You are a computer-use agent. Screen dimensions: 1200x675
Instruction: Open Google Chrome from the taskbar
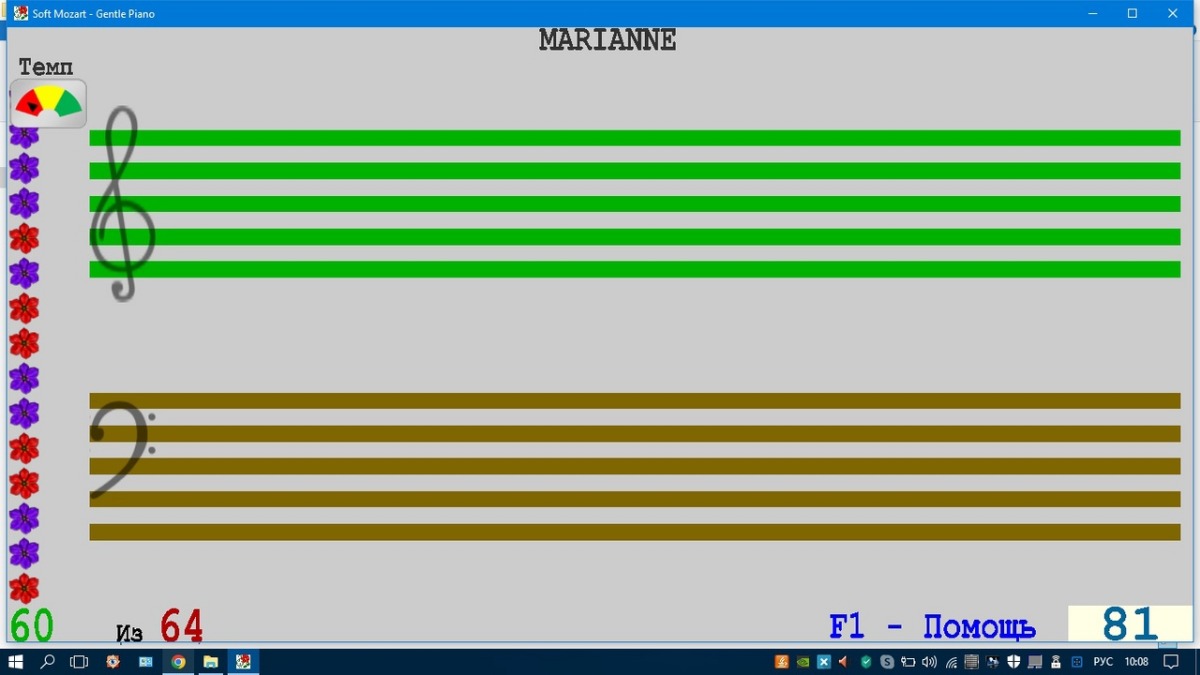pyautogui.click(x=178, y=662)
